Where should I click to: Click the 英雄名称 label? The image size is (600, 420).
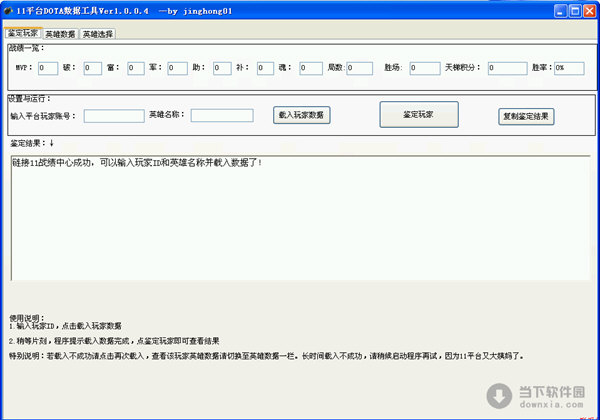coord(166,114)
